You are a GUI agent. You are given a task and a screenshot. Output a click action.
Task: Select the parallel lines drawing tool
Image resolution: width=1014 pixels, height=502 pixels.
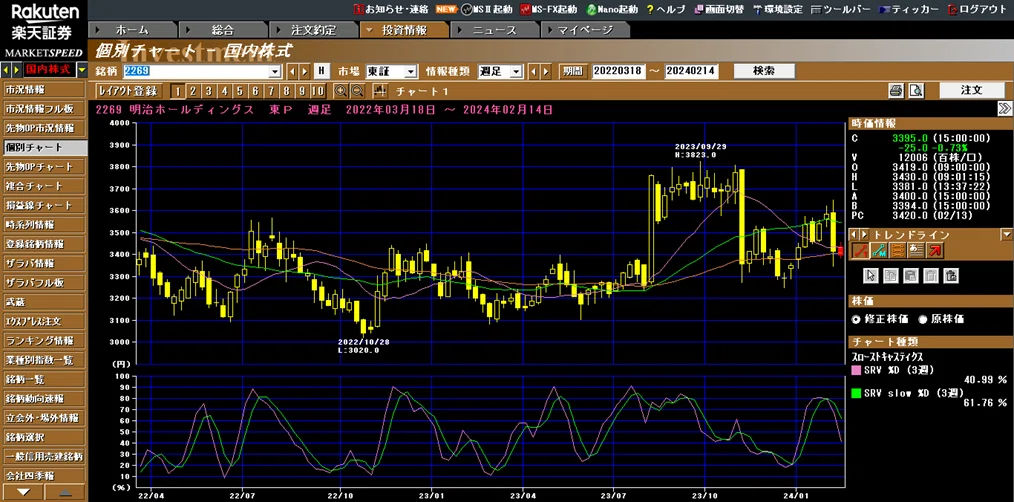(898, 250)
